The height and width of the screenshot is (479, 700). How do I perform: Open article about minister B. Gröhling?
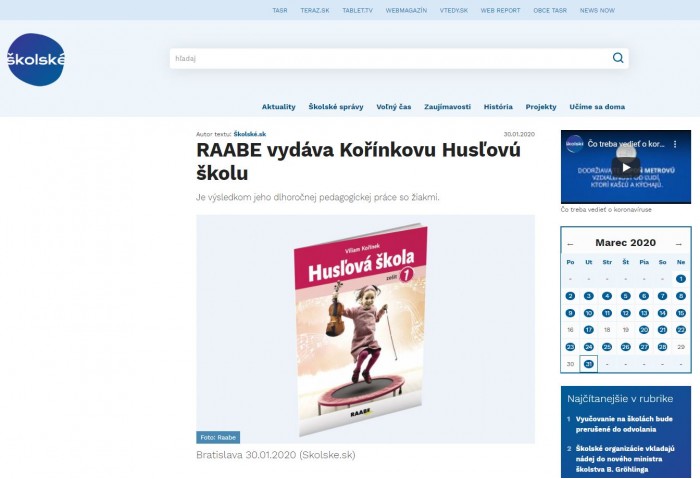pos(625,459)
